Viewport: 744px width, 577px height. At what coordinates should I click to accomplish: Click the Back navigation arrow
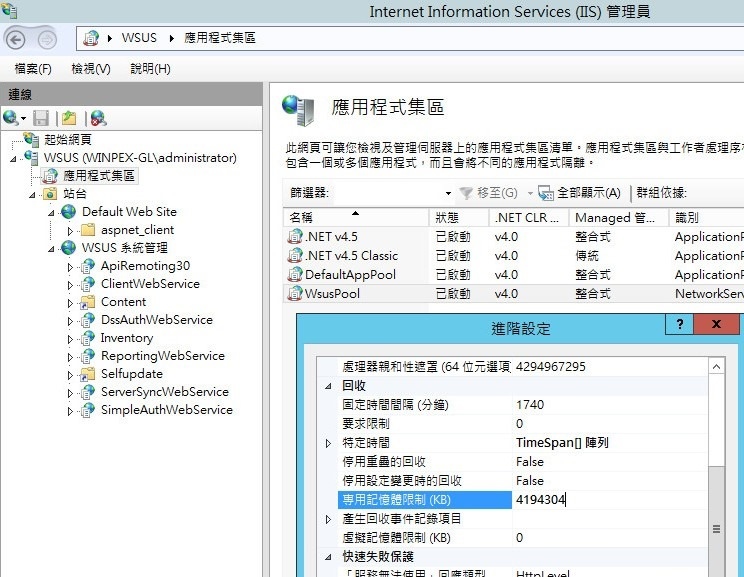pos(15,39)
